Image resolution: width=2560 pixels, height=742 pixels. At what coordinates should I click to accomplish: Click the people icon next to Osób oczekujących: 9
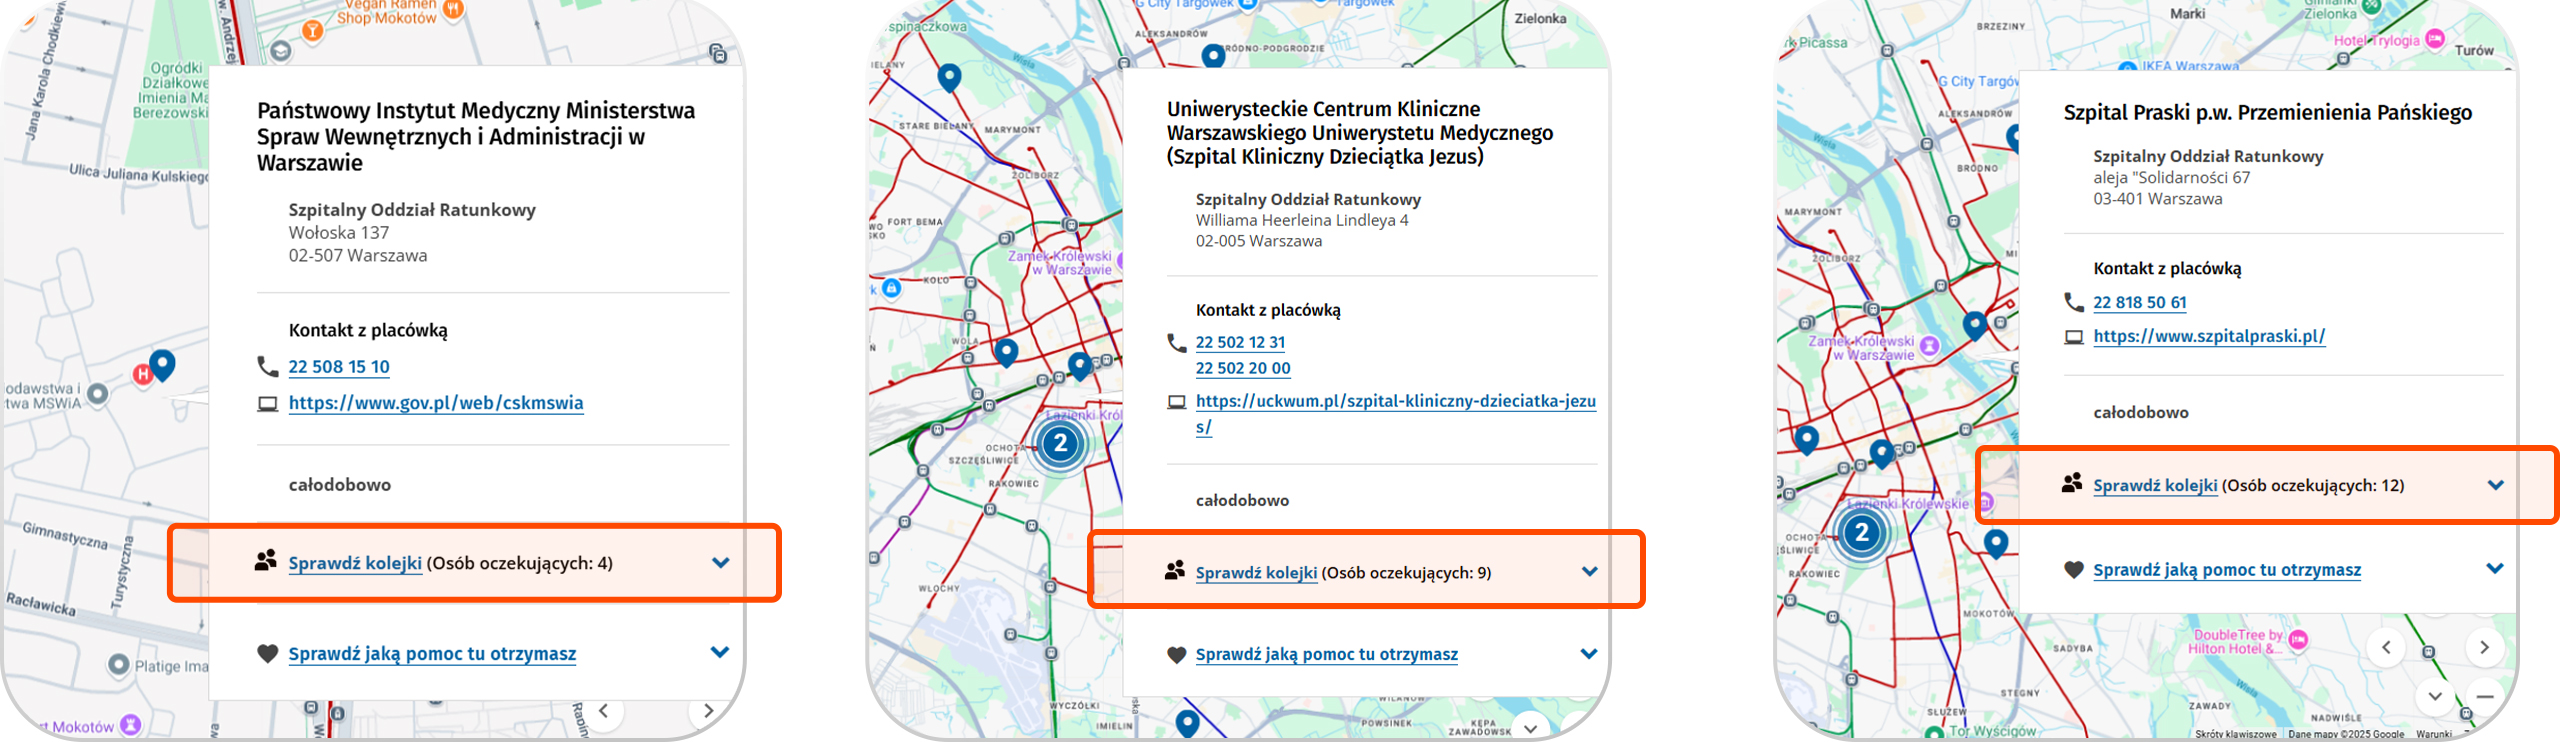click(1175, 571)
